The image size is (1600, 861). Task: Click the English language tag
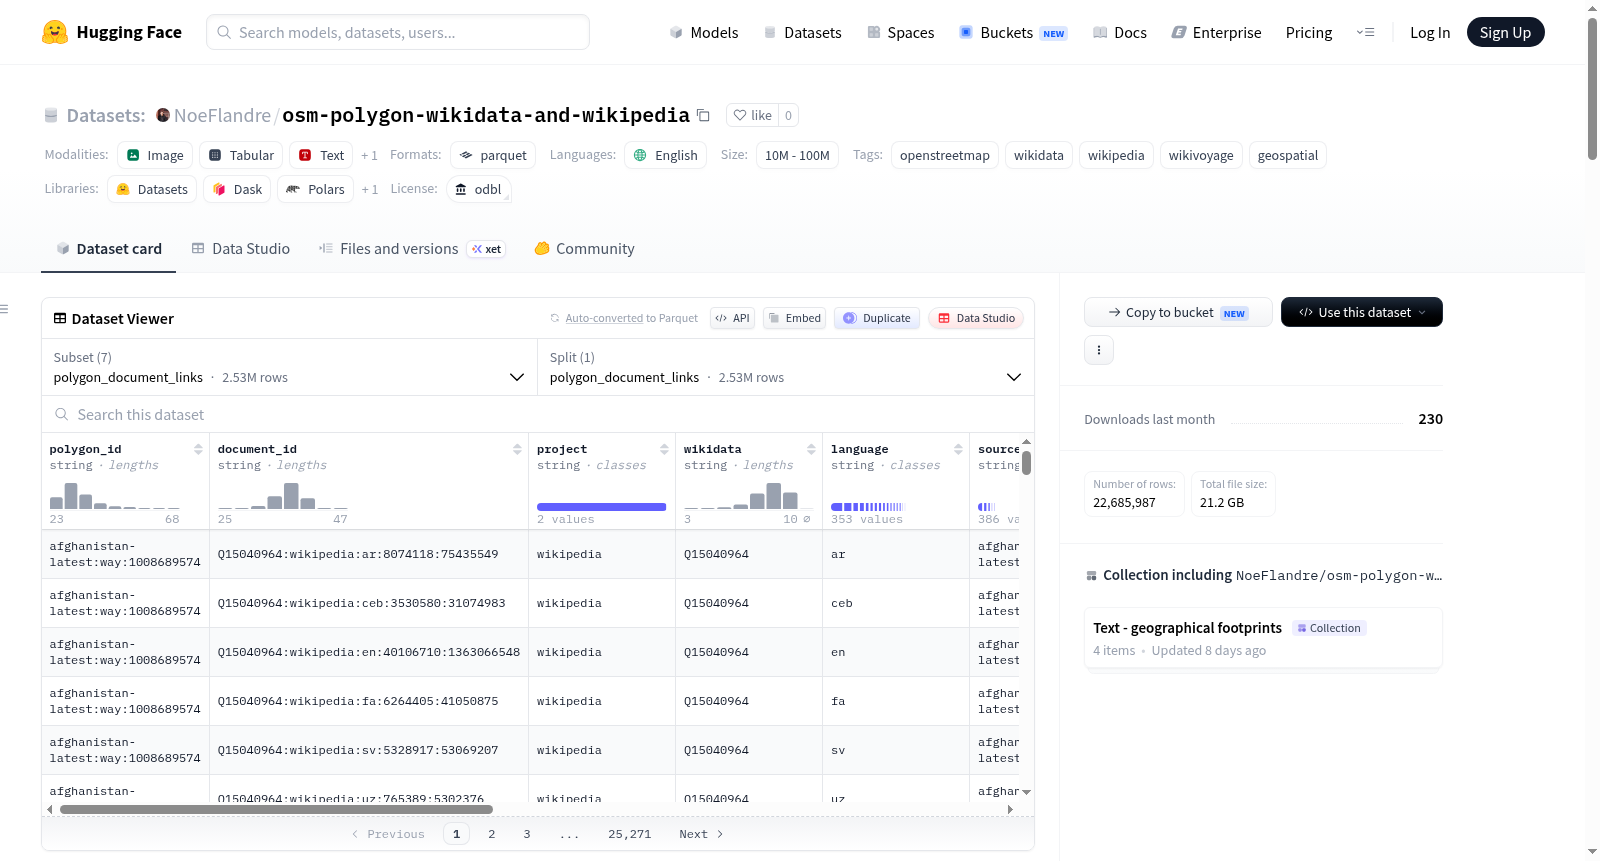coord(666,156)
